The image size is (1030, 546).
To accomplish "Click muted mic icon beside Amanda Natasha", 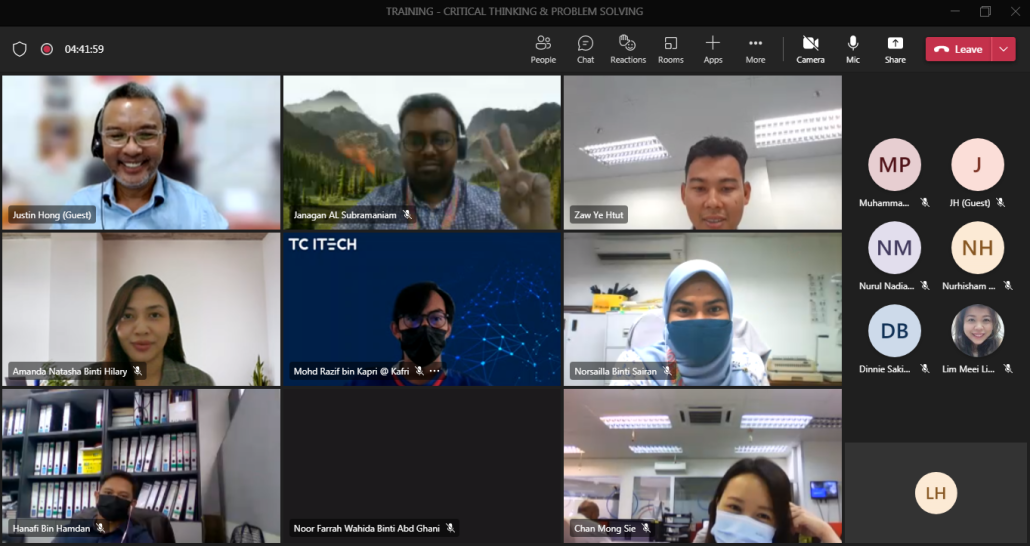I will [x=137, y=371].
